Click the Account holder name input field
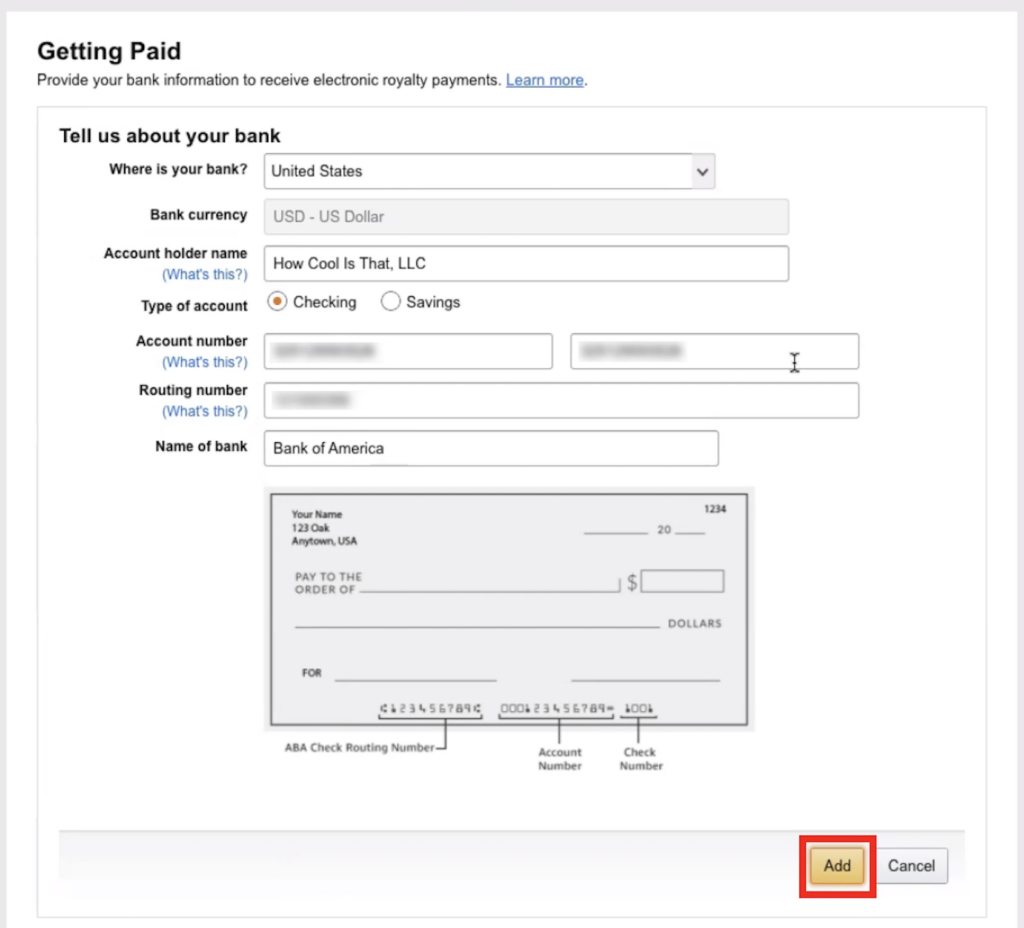The image size is (1024, 928). tap(525, 263)
